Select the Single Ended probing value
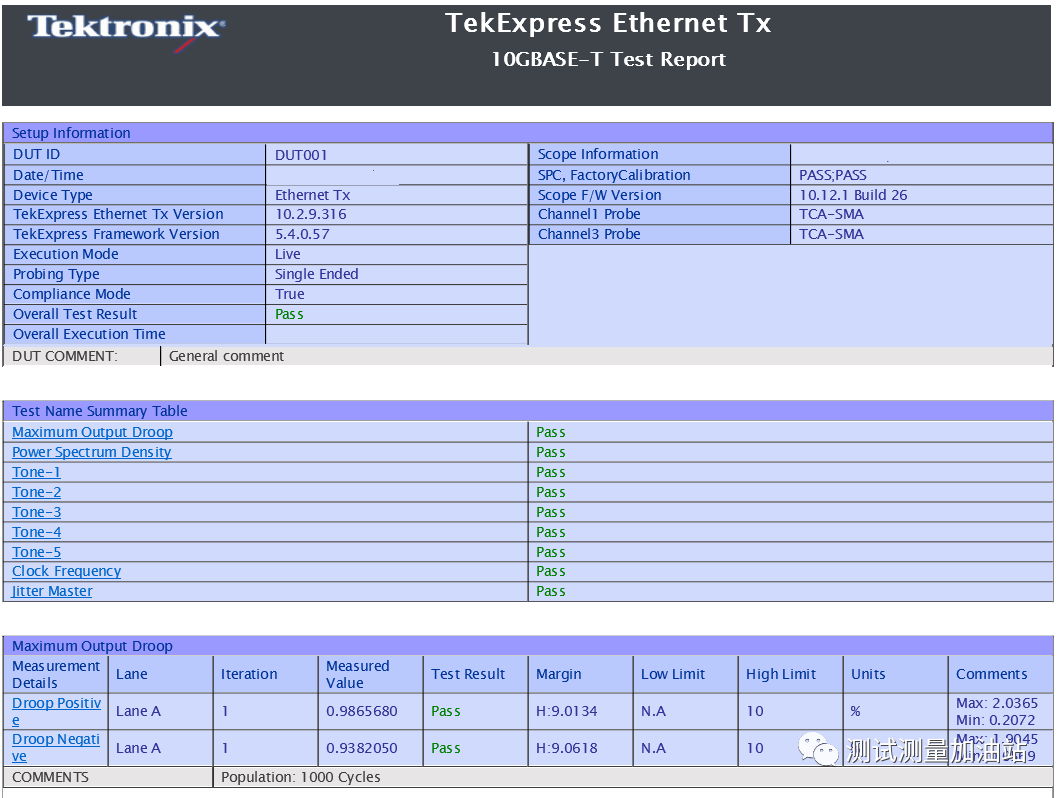 click(316, 274)
